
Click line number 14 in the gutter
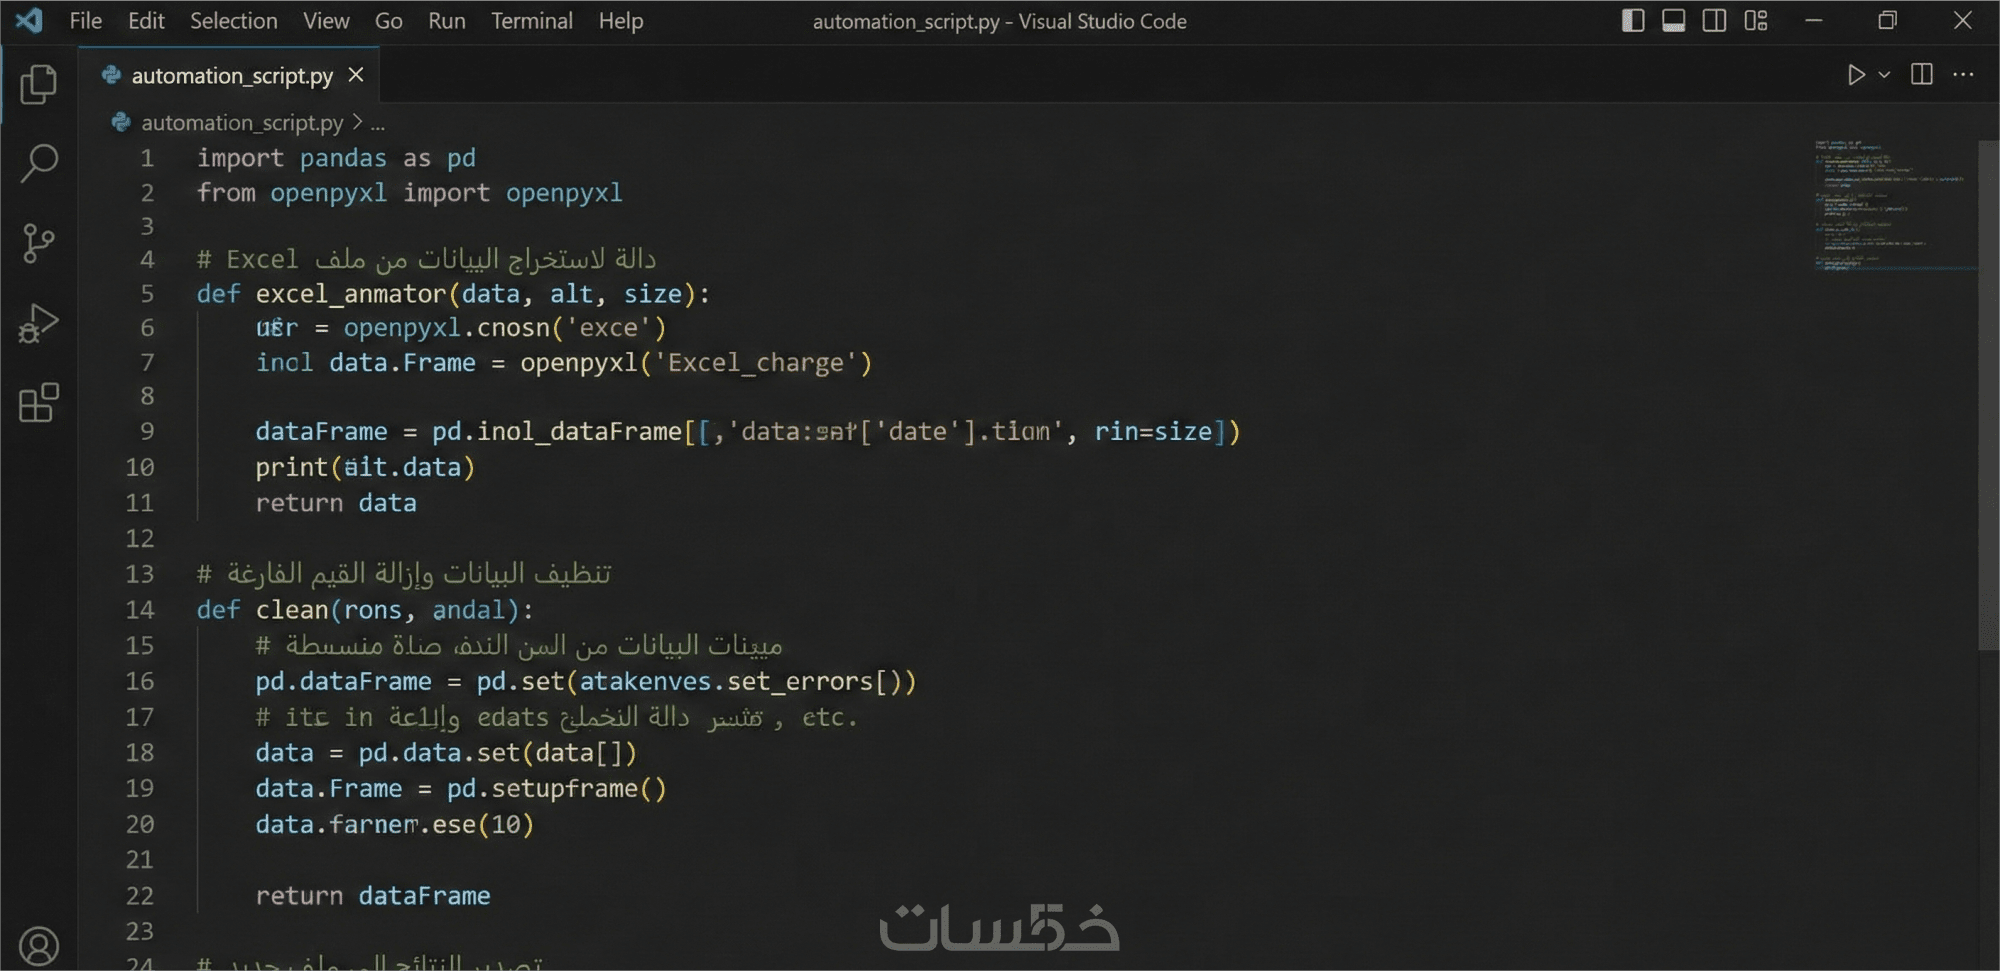tap(140, 610)
